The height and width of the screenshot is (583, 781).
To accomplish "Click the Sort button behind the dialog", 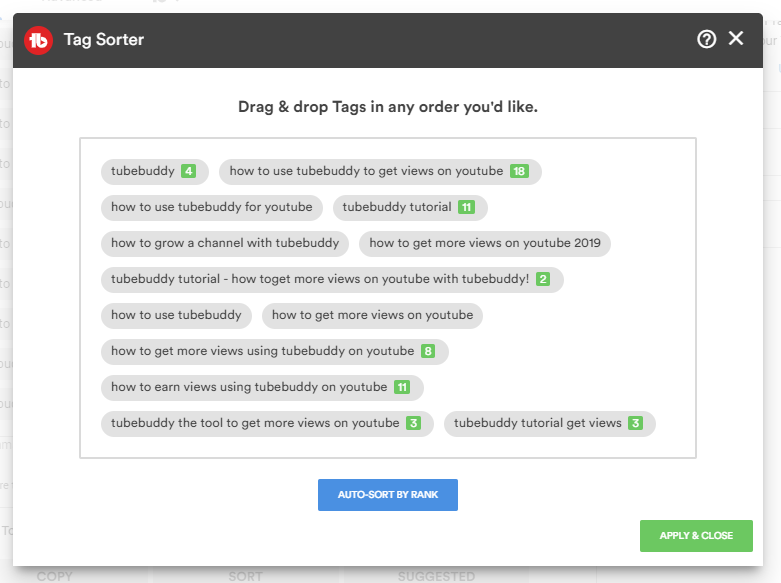I will 245,576.
